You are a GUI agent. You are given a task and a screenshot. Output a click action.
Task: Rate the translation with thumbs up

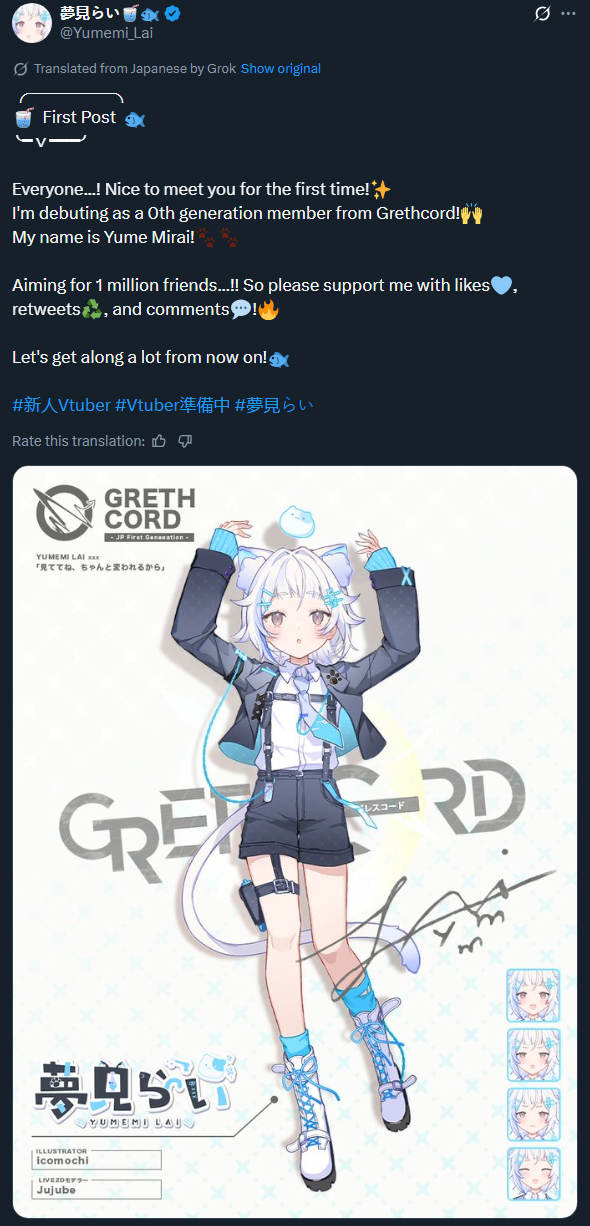click(x=159, y=441)
